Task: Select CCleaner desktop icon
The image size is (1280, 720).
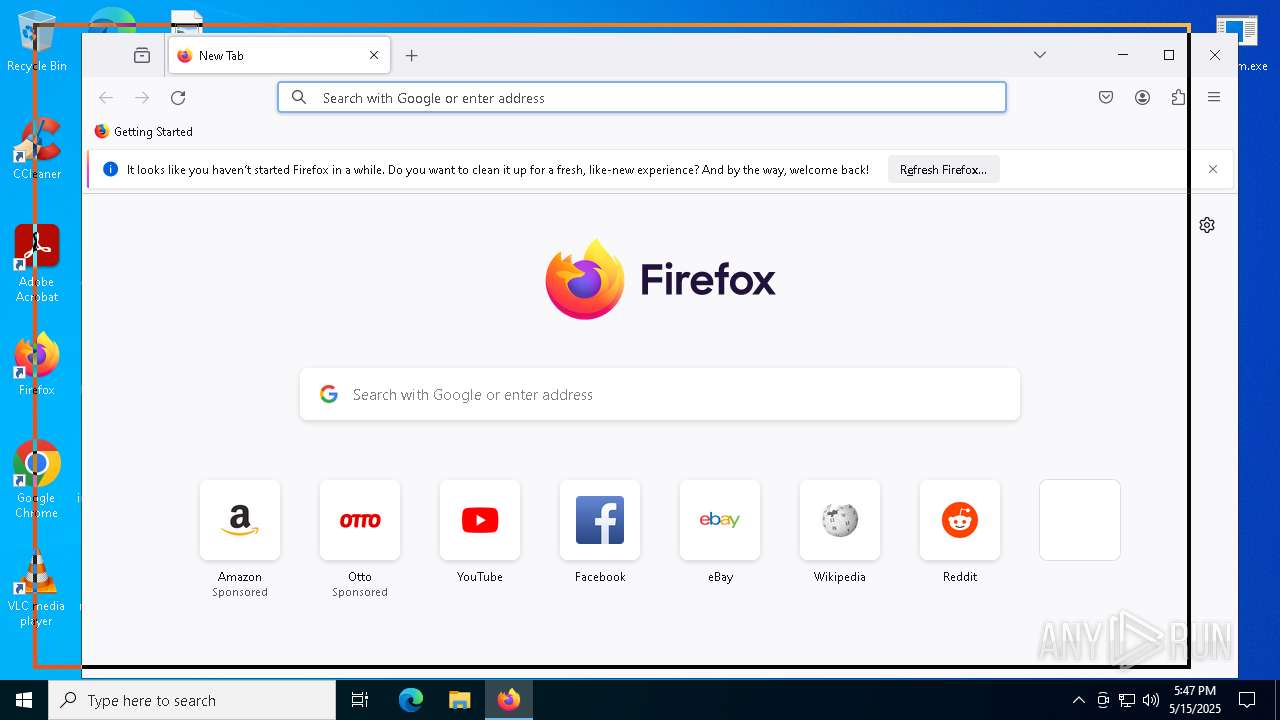Action: [x=37, y=150]
